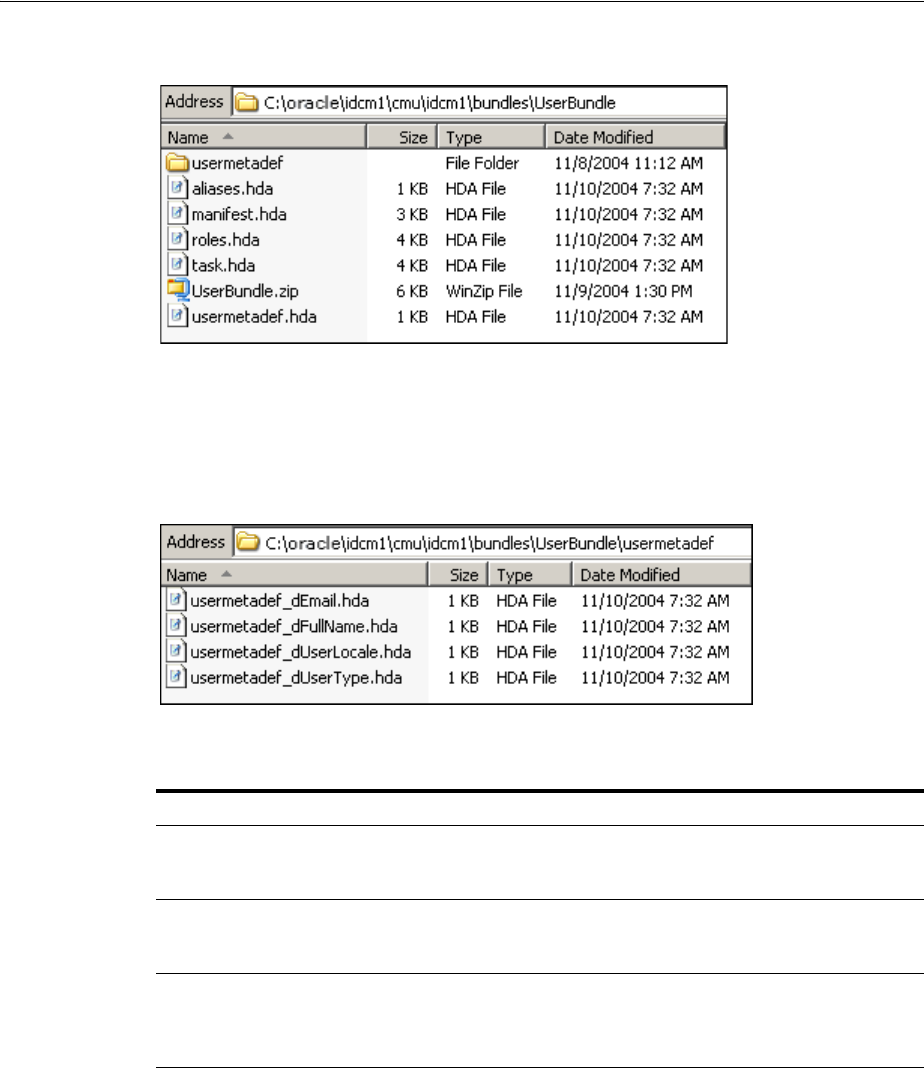924x1068 pixels.
Task: Select the usermetadef.hda file name
Action: (x=254, y=317)
